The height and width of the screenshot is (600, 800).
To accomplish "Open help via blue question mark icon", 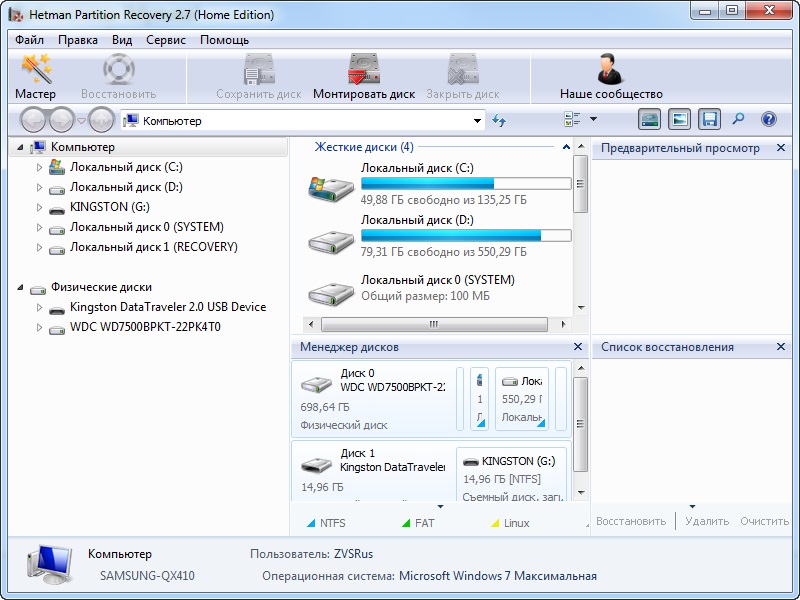I will point(768,120).
